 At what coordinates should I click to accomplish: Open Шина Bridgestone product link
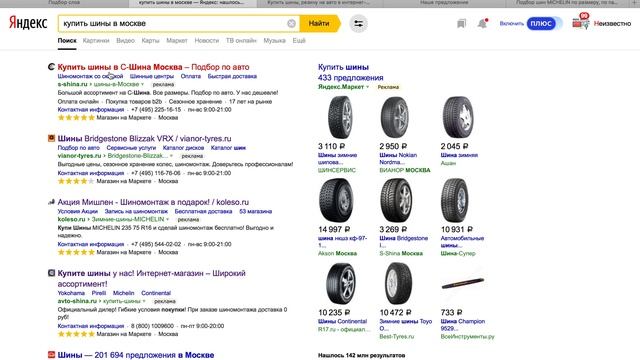[404, 242]
